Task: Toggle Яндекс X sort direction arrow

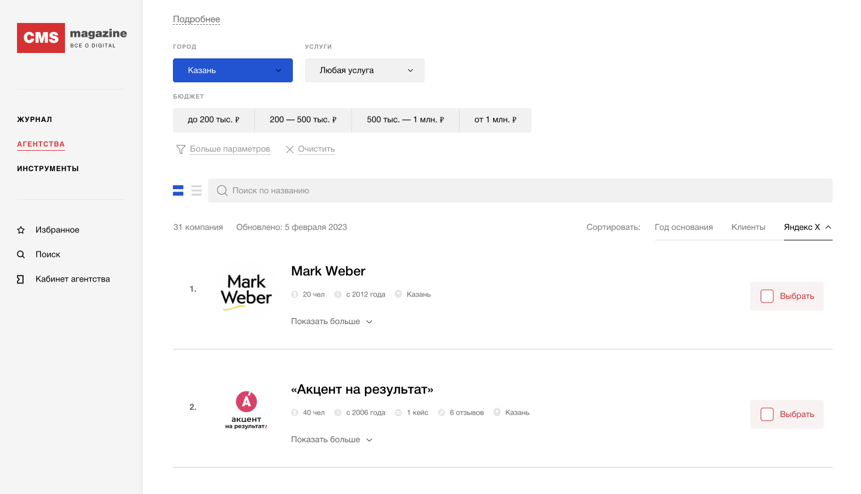Action: pos(828,227)
